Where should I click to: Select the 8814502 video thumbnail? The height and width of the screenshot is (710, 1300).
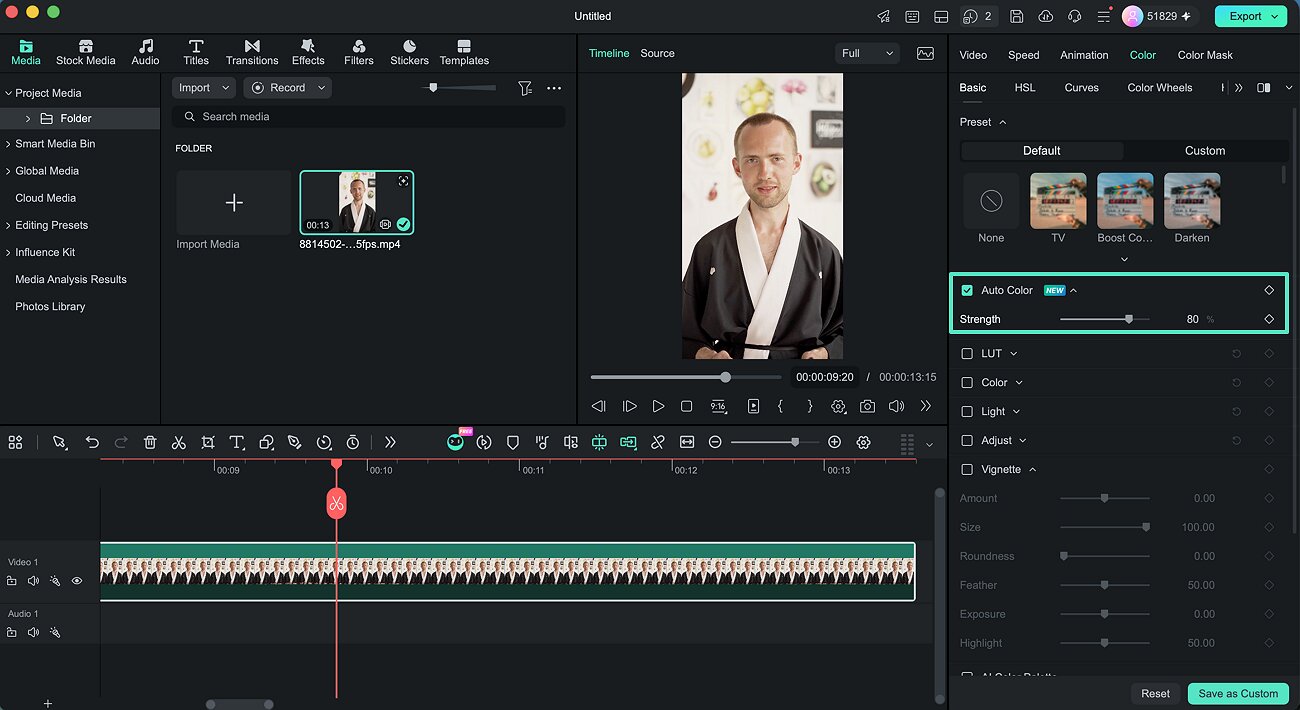357,203
